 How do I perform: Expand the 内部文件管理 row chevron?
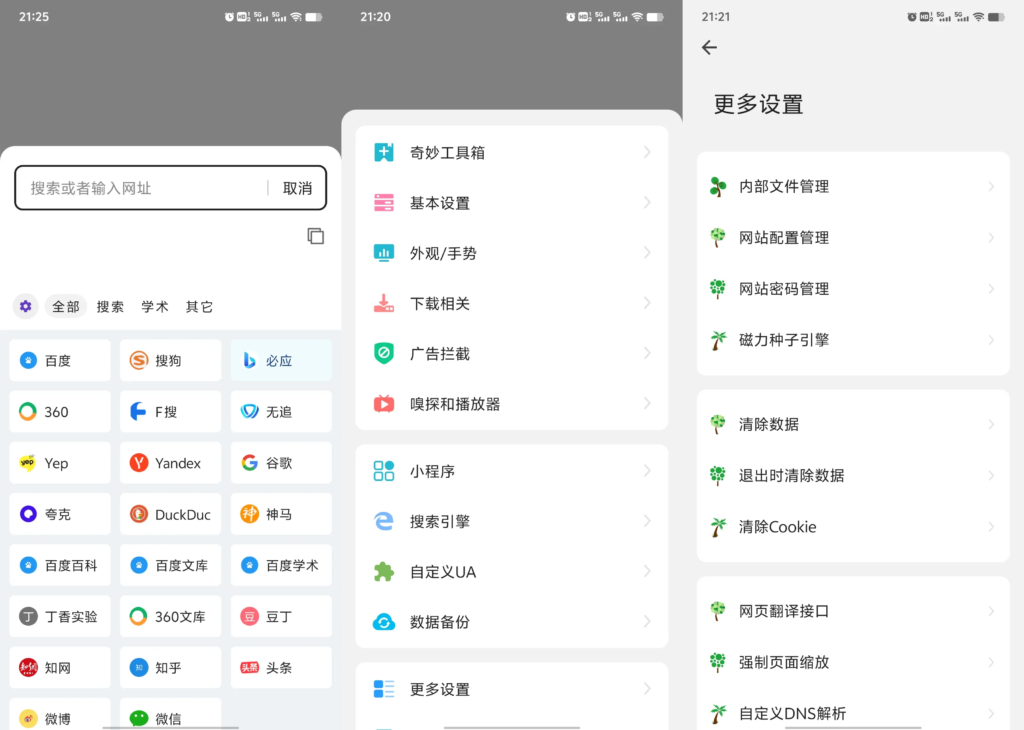tap(991, 187)
